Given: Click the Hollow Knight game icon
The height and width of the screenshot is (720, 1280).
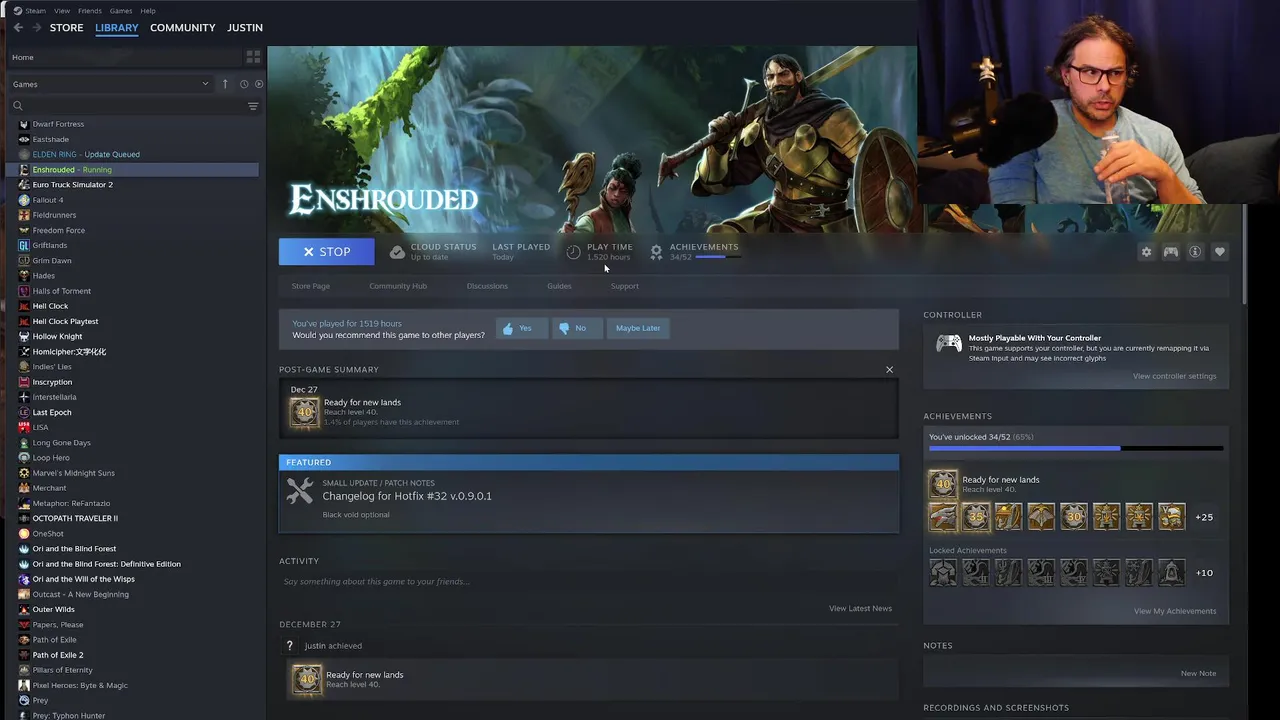Looking at the screenshot, I should click(24, 336).
